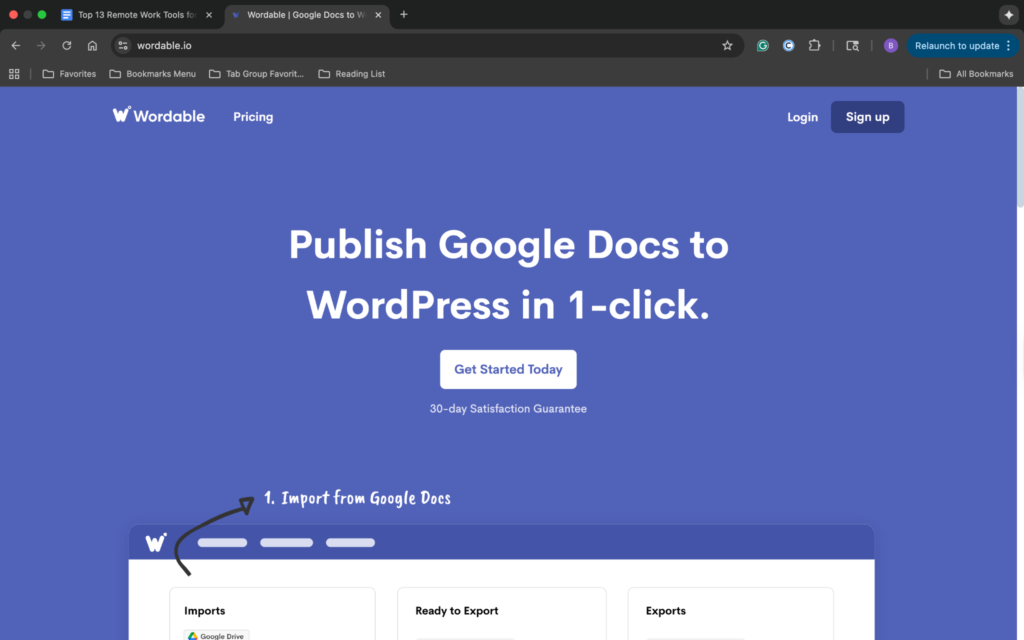Screen dimensions: 1024x640
Task: Open the Pricing page
Action: (x=253, y=117)
